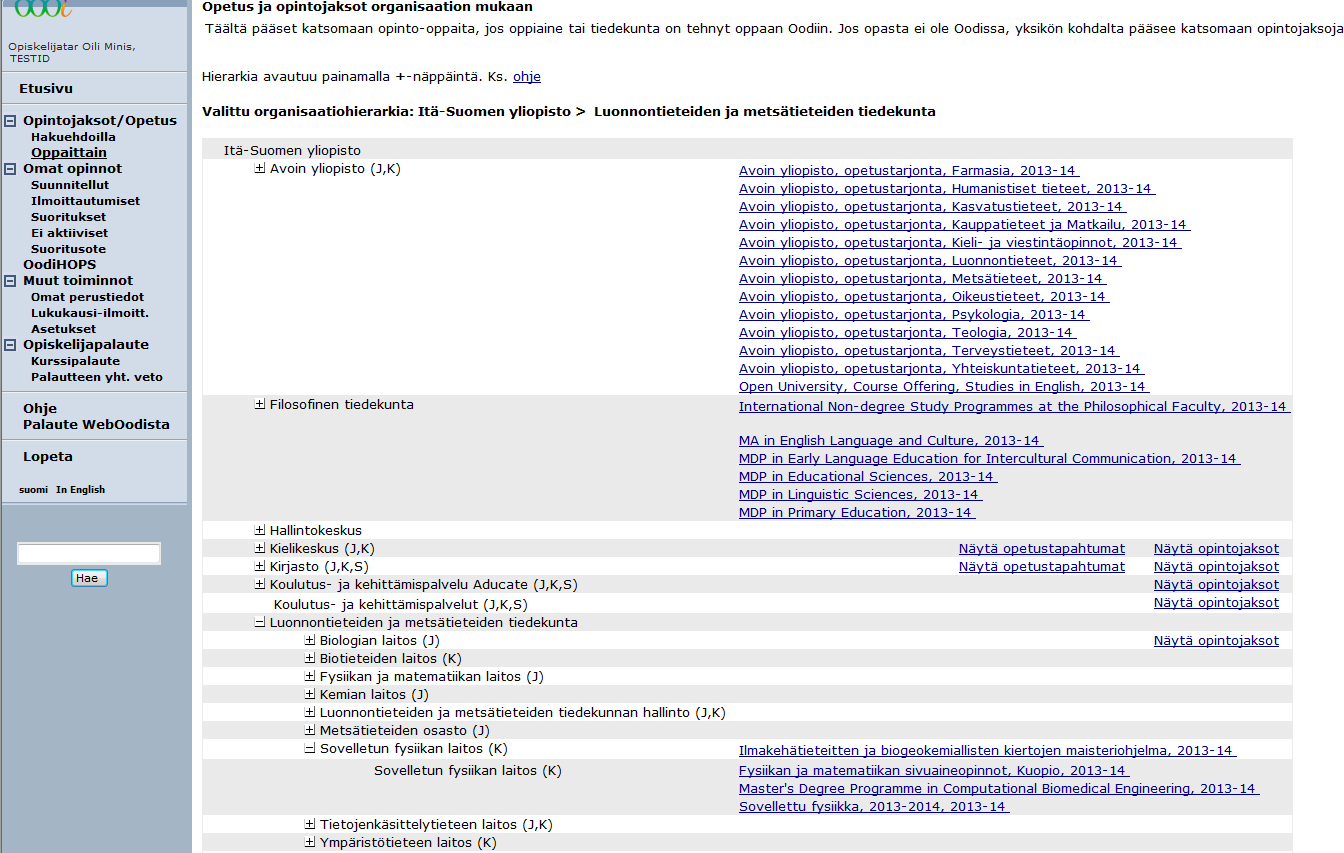Open Omat perustiedot in the sidebar

pyautogui.click(x=87, y=297)
